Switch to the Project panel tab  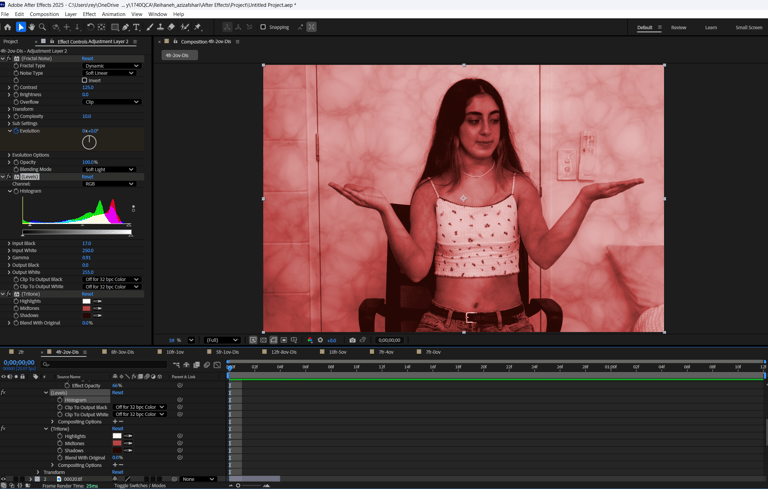point(11,42)
